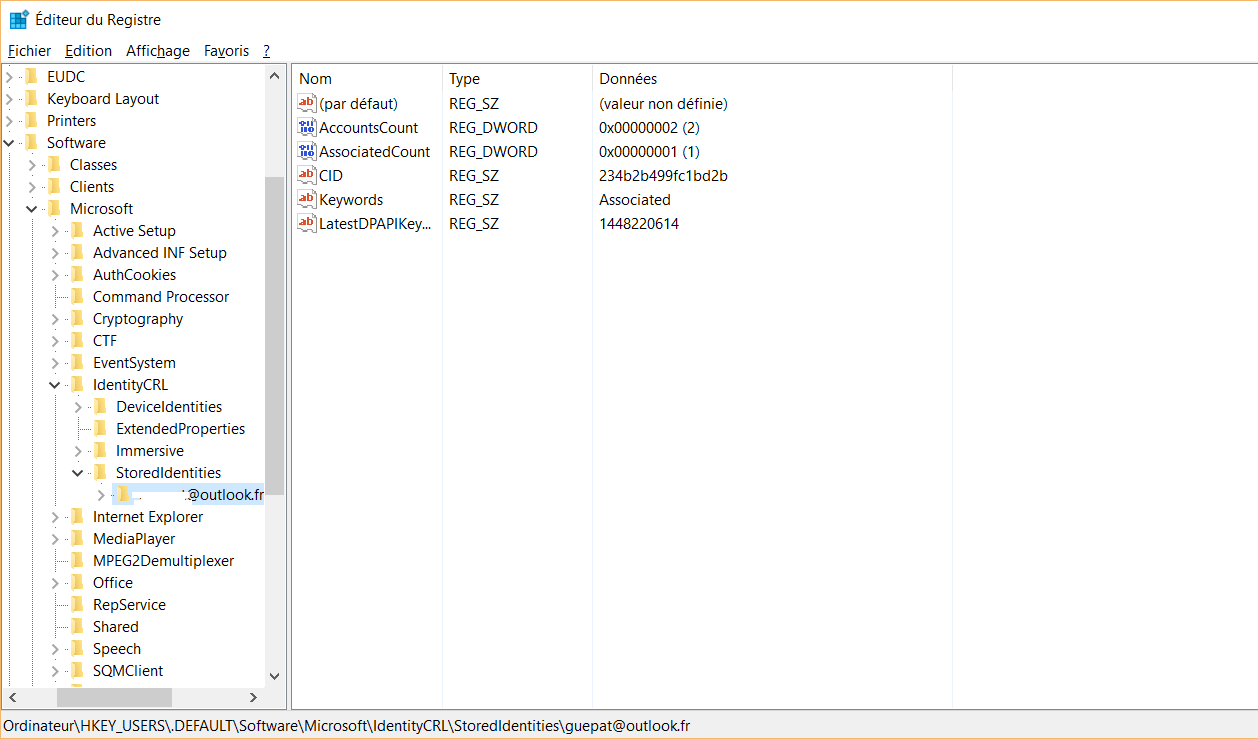Click the AssociatedCount DWORD value icon
The image size is (1258, 739).
pos(307,151)
